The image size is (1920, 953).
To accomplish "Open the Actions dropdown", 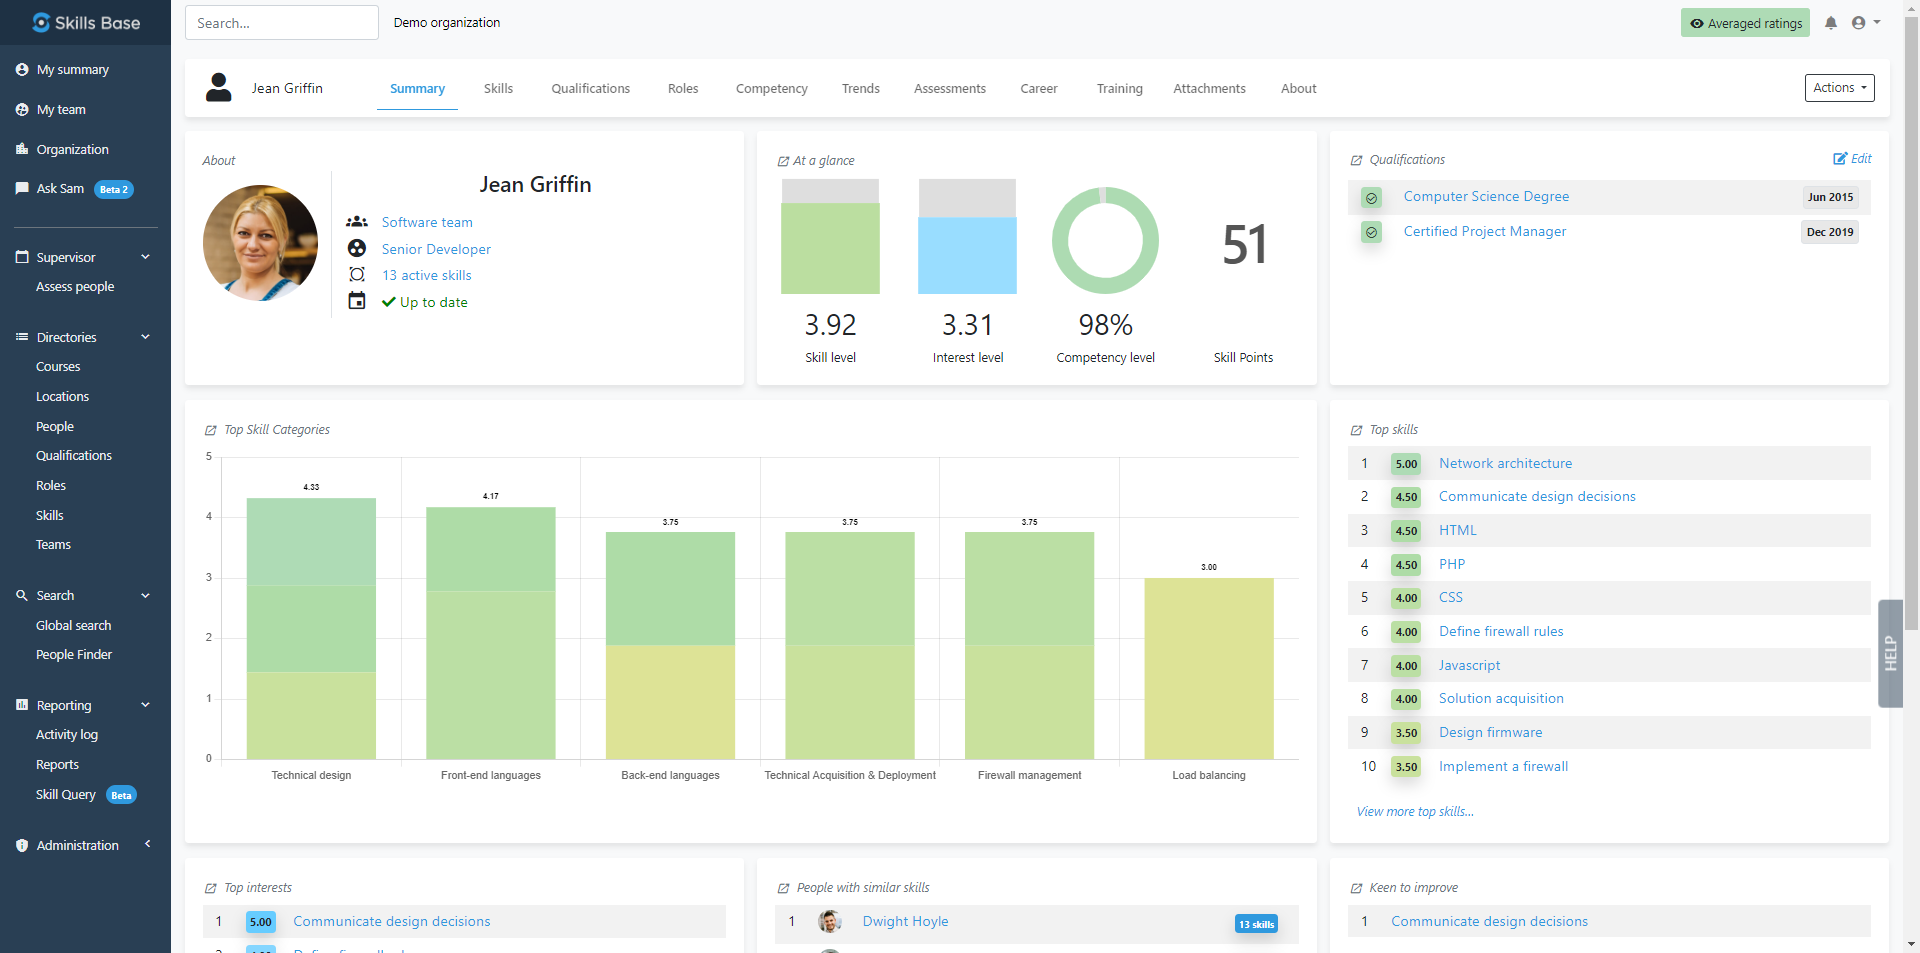I will (x=1839, y=88).
